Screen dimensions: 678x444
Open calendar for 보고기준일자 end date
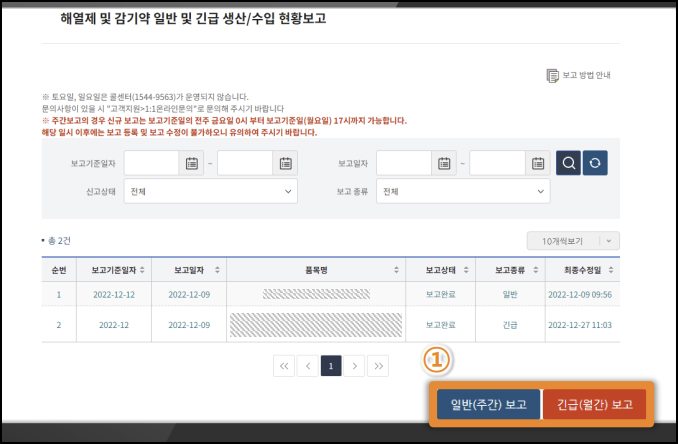tap(285, 163)
